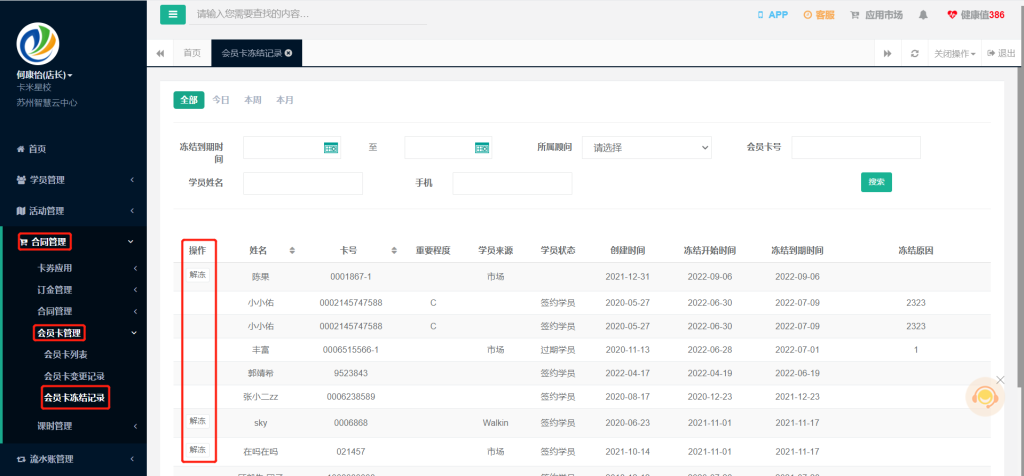Click the 冻结到期时间 end date field
This screenshot has height=476, width=1024.
[x=448, y=148]
